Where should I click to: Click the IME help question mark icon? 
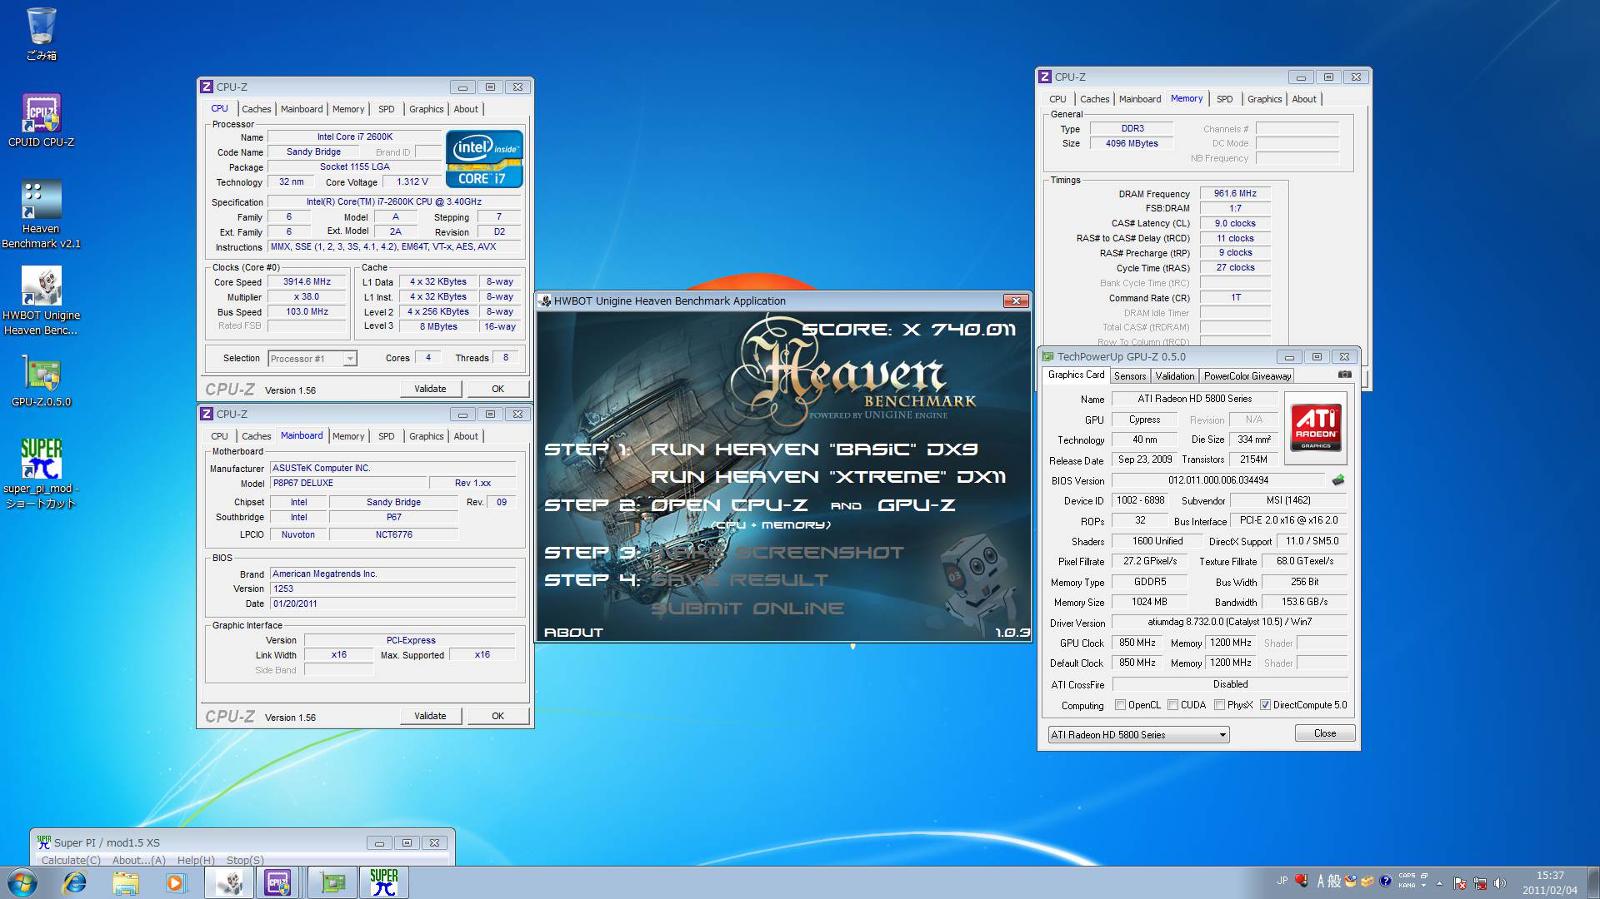[1385, 881]
